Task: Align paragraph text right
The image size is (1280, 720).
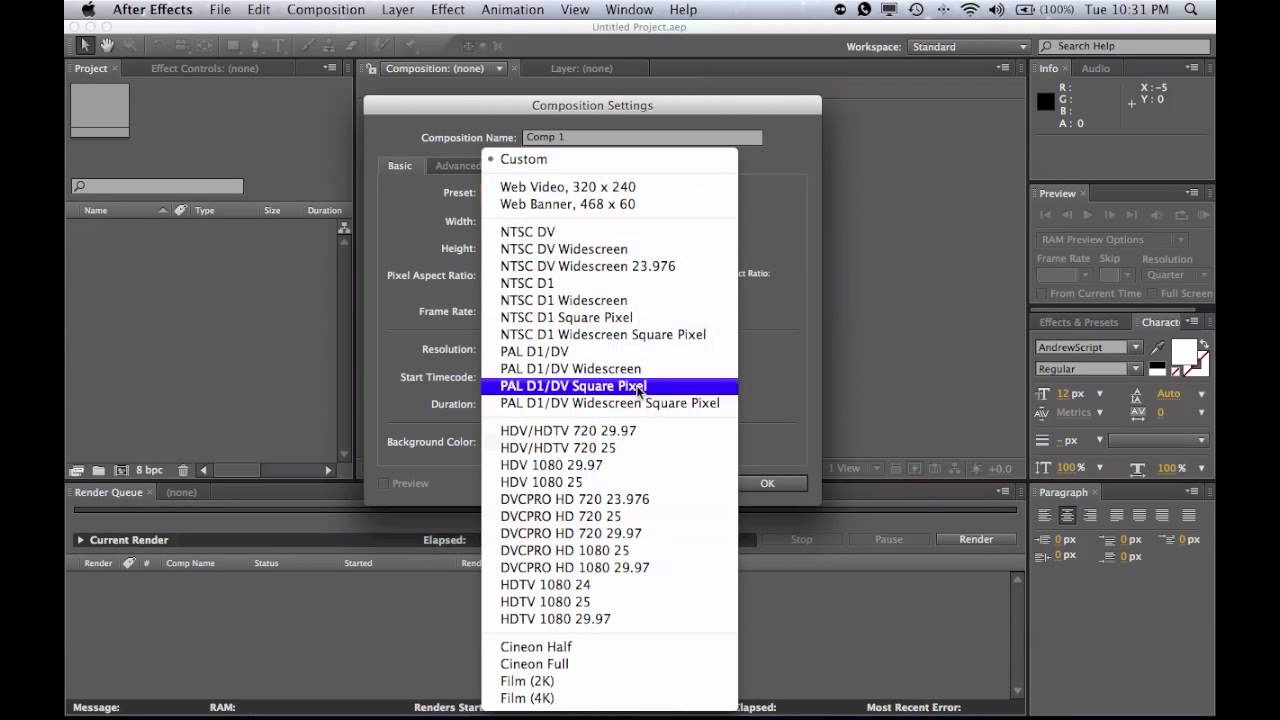Action: [x=1089, y=516]
